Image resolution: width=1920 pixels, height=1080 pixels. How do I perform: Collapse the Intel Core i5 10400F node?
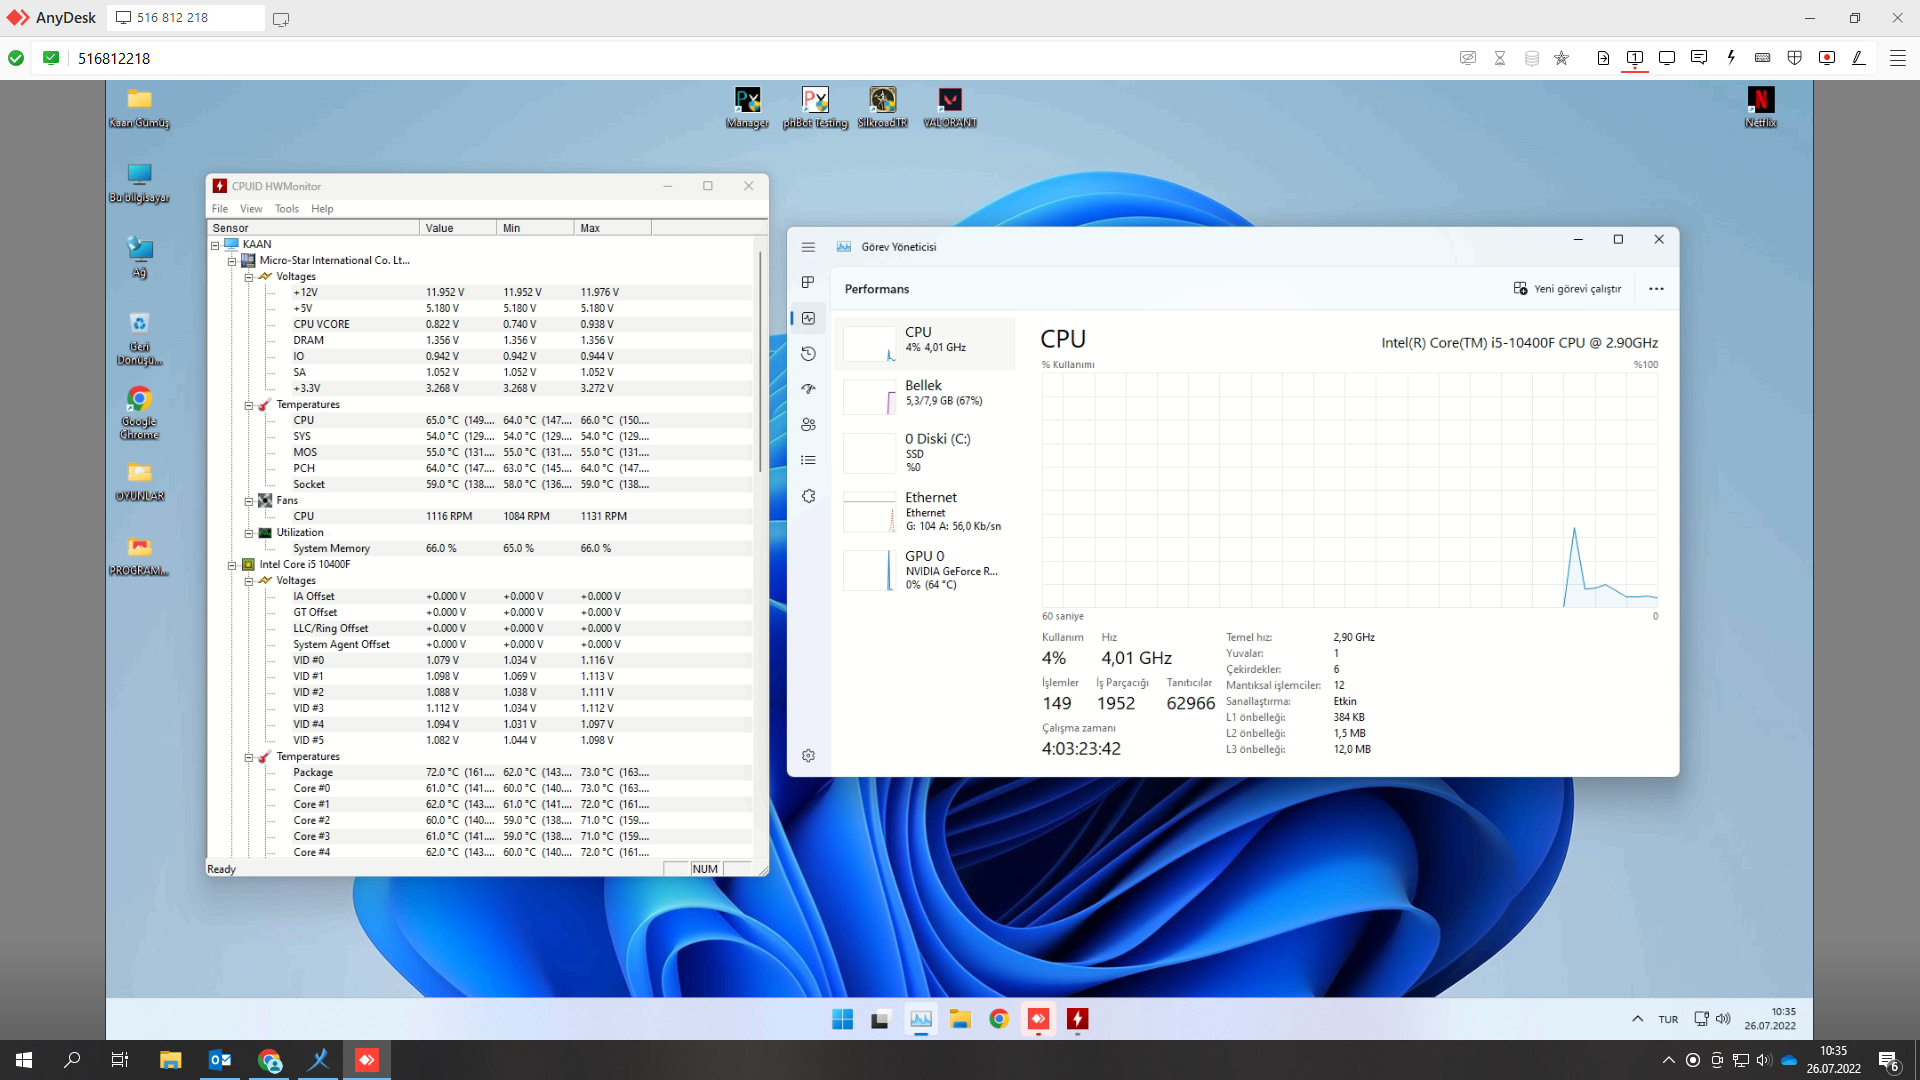pos(232,565)
